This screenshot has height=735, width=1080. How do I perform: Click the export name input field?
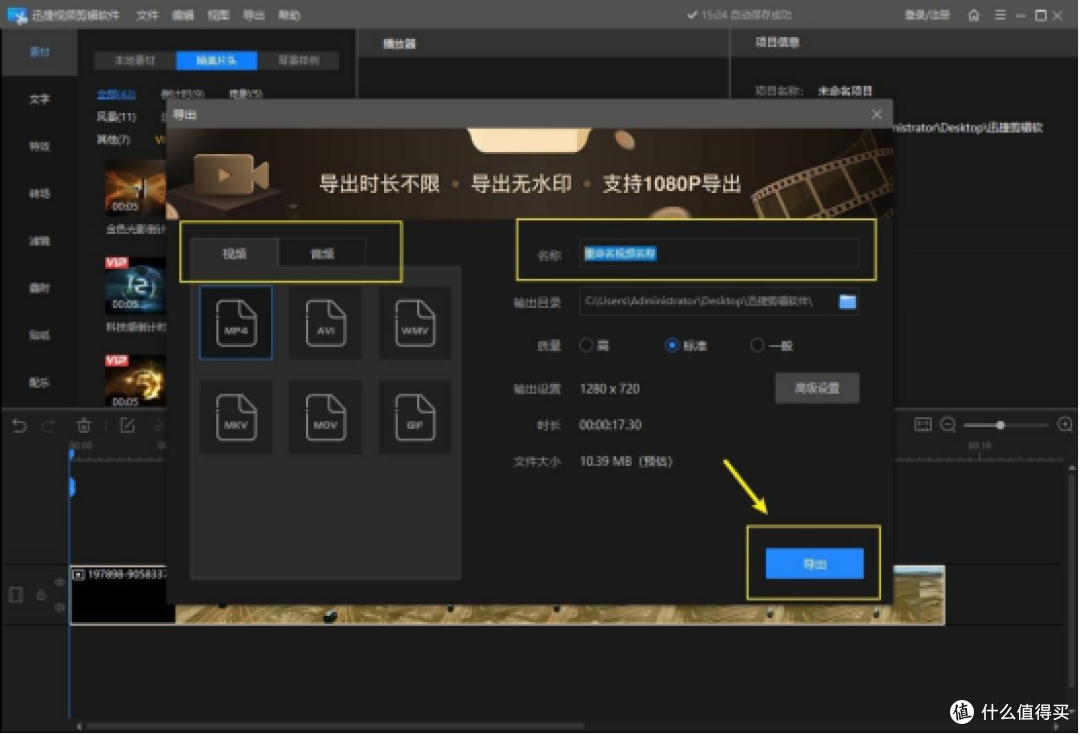pyautogui.click(x=719, y=253)
